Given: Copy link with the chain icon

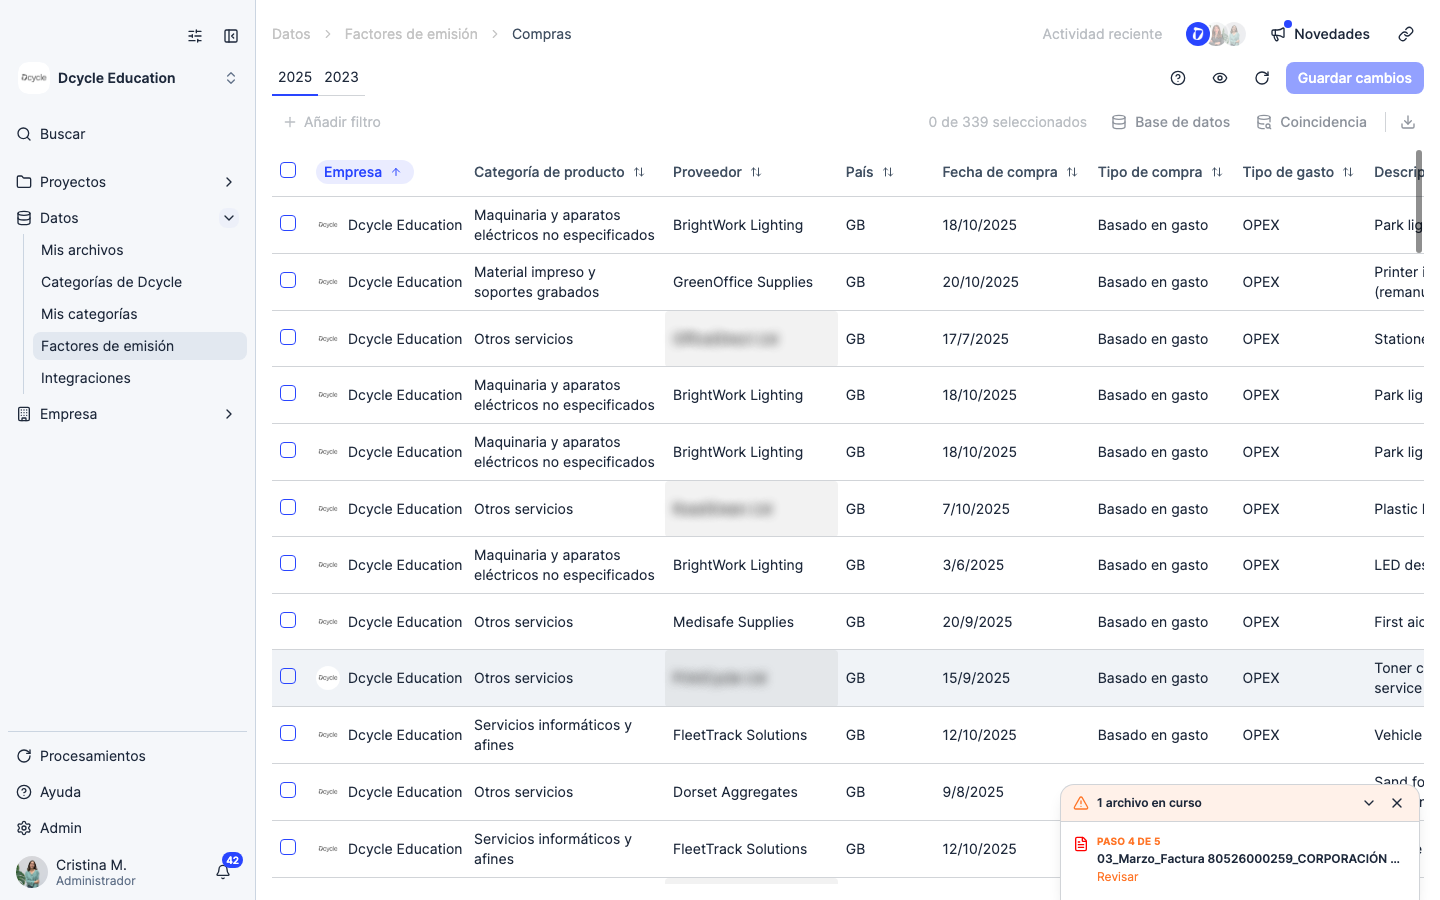Looking at the screenshot, I should click(1406, 34).
